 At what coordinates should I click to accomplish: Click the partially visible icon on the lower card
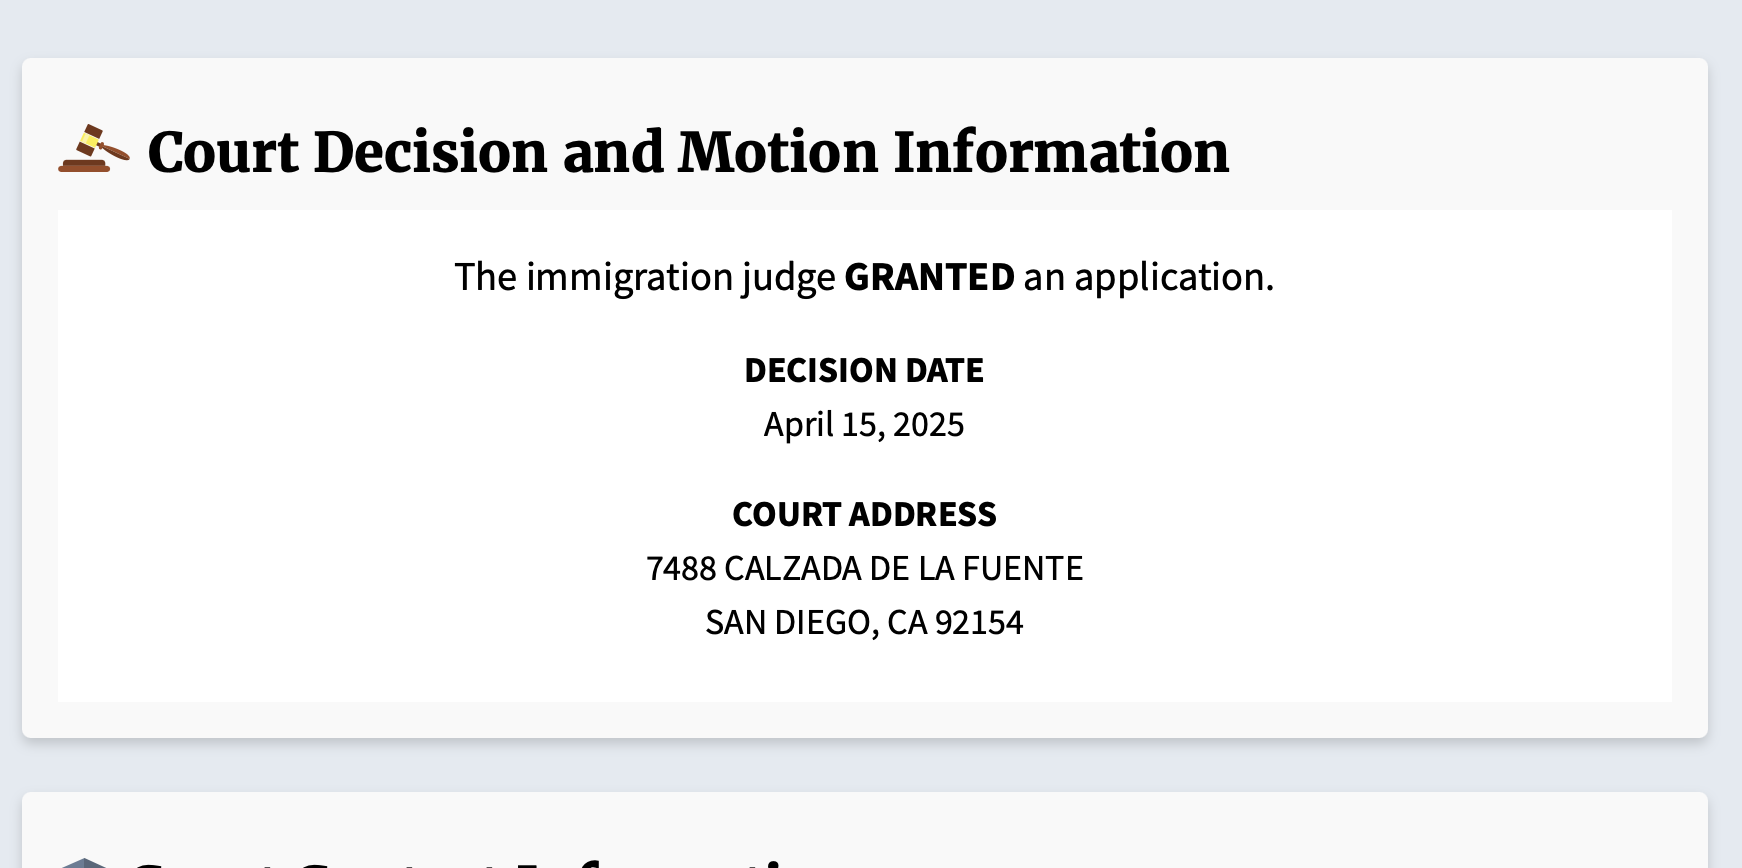coord(85,862)
